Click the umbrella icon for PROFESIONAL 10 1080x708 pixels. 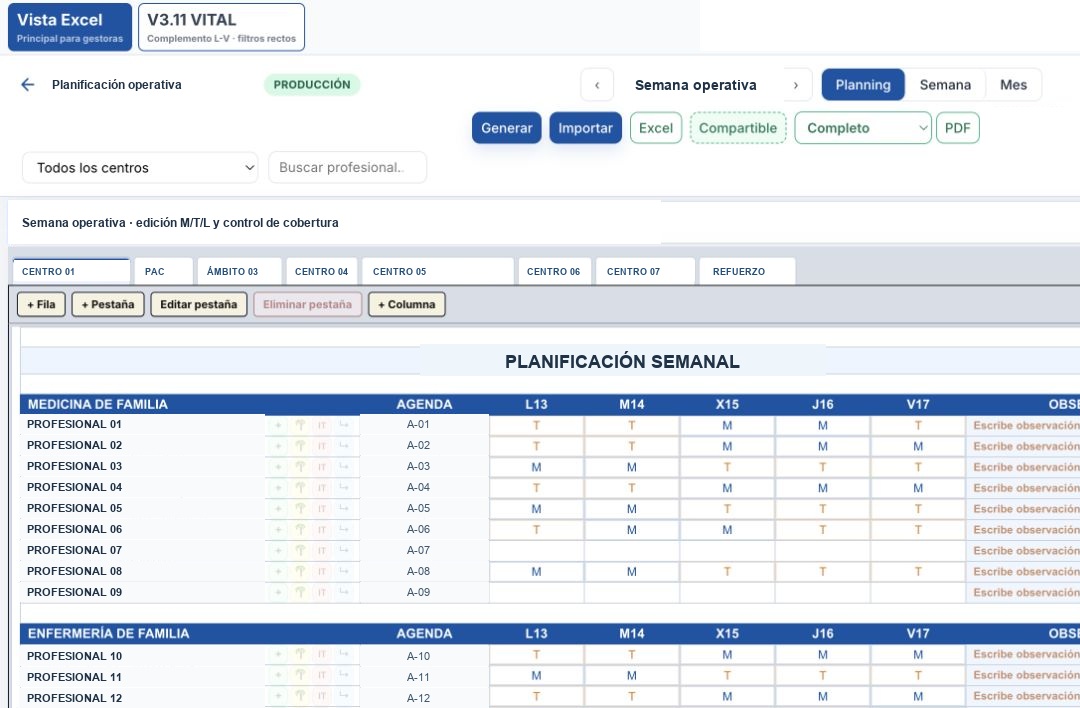tap(300, 654)
